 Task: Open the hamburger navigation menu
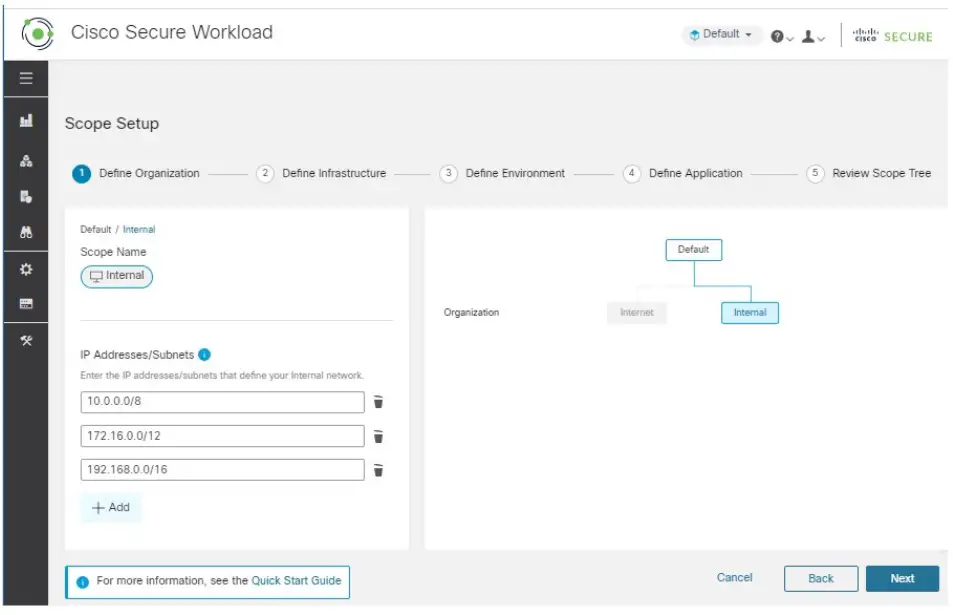pos(26,79)
